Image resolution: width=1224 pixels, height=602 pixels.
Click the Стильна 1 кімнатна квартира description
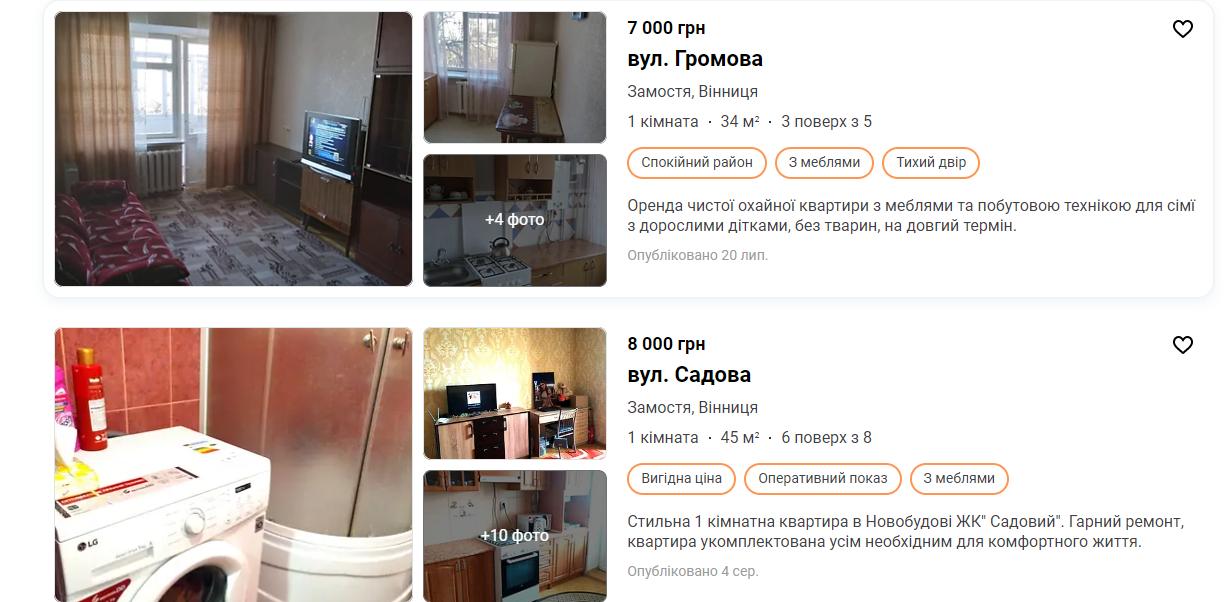[906, 532]
